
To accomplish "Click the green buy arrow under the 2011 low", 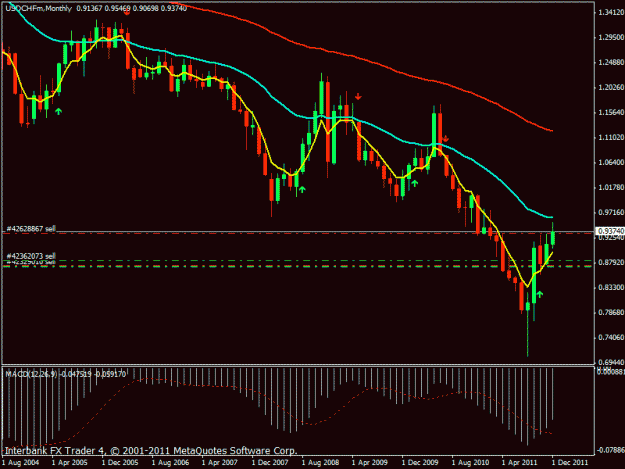I will [x=540, y=294].
